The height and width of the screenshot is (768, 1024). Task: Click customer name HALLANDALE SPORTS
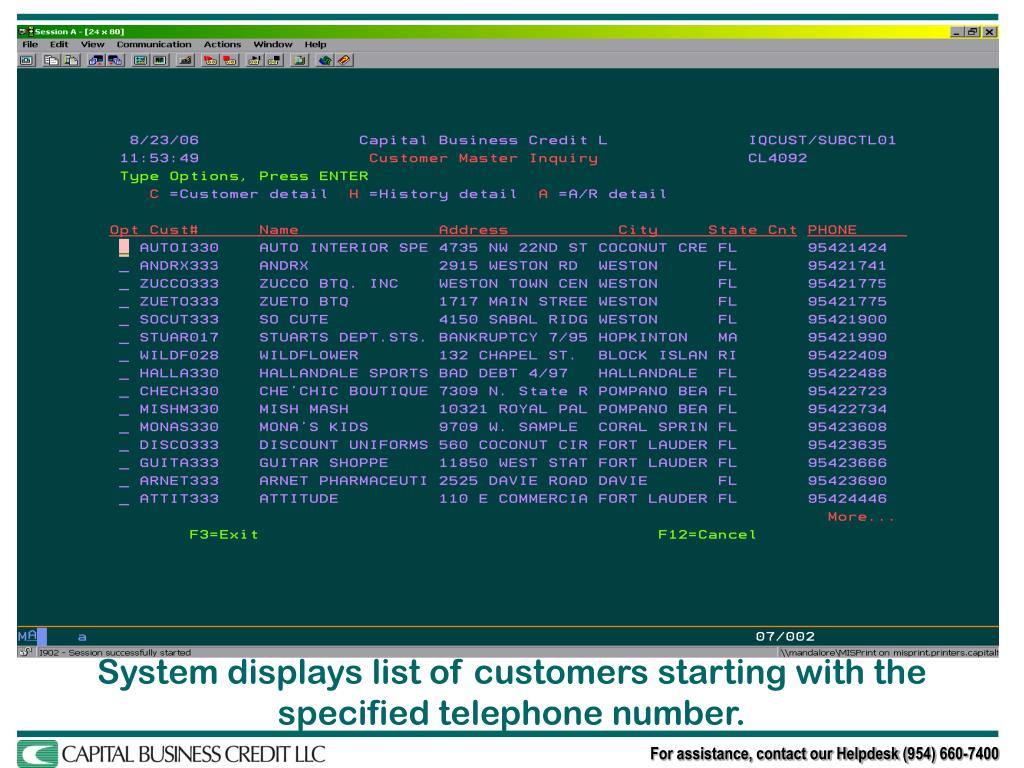pos(344,374)
